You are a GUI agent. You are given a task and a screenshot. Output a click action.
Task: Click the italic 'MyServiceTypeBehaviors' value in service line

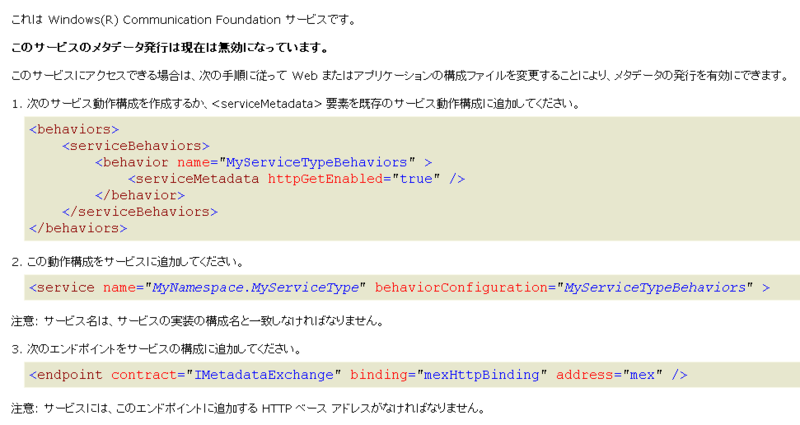[655, 288]
